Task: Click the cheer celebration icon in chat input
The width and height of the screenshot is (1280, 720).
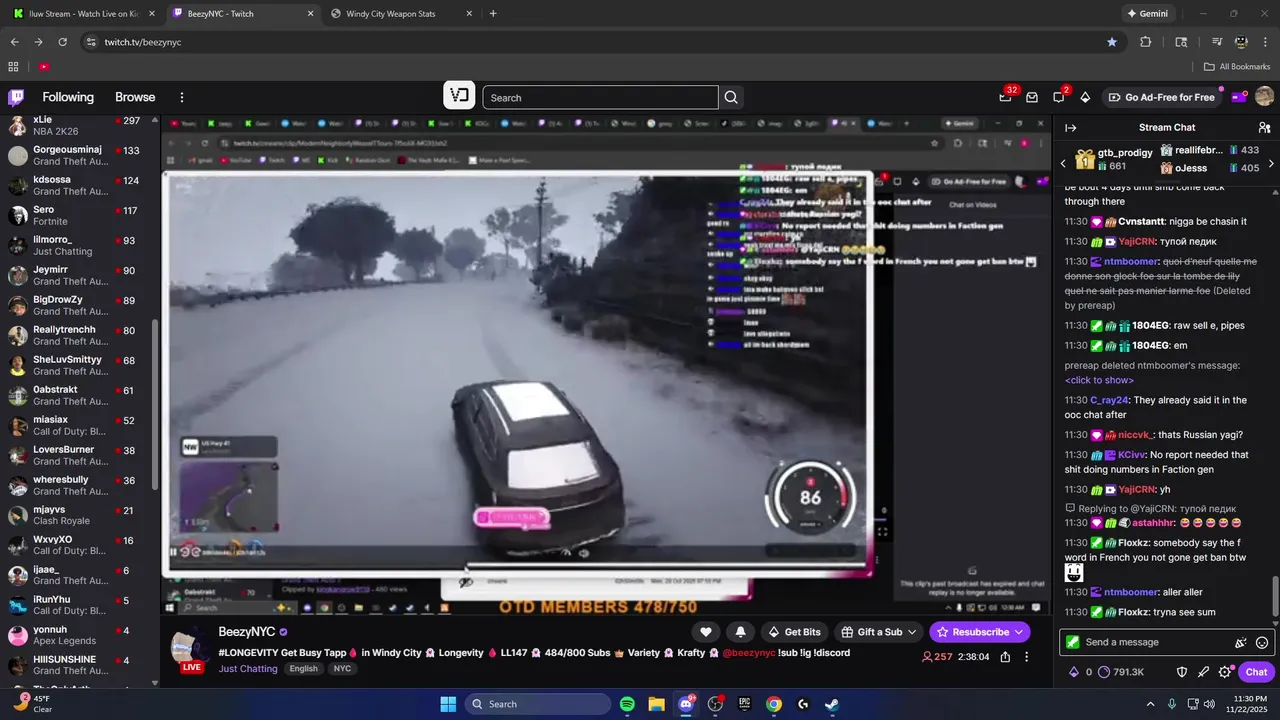Action: coord(1240,643)
